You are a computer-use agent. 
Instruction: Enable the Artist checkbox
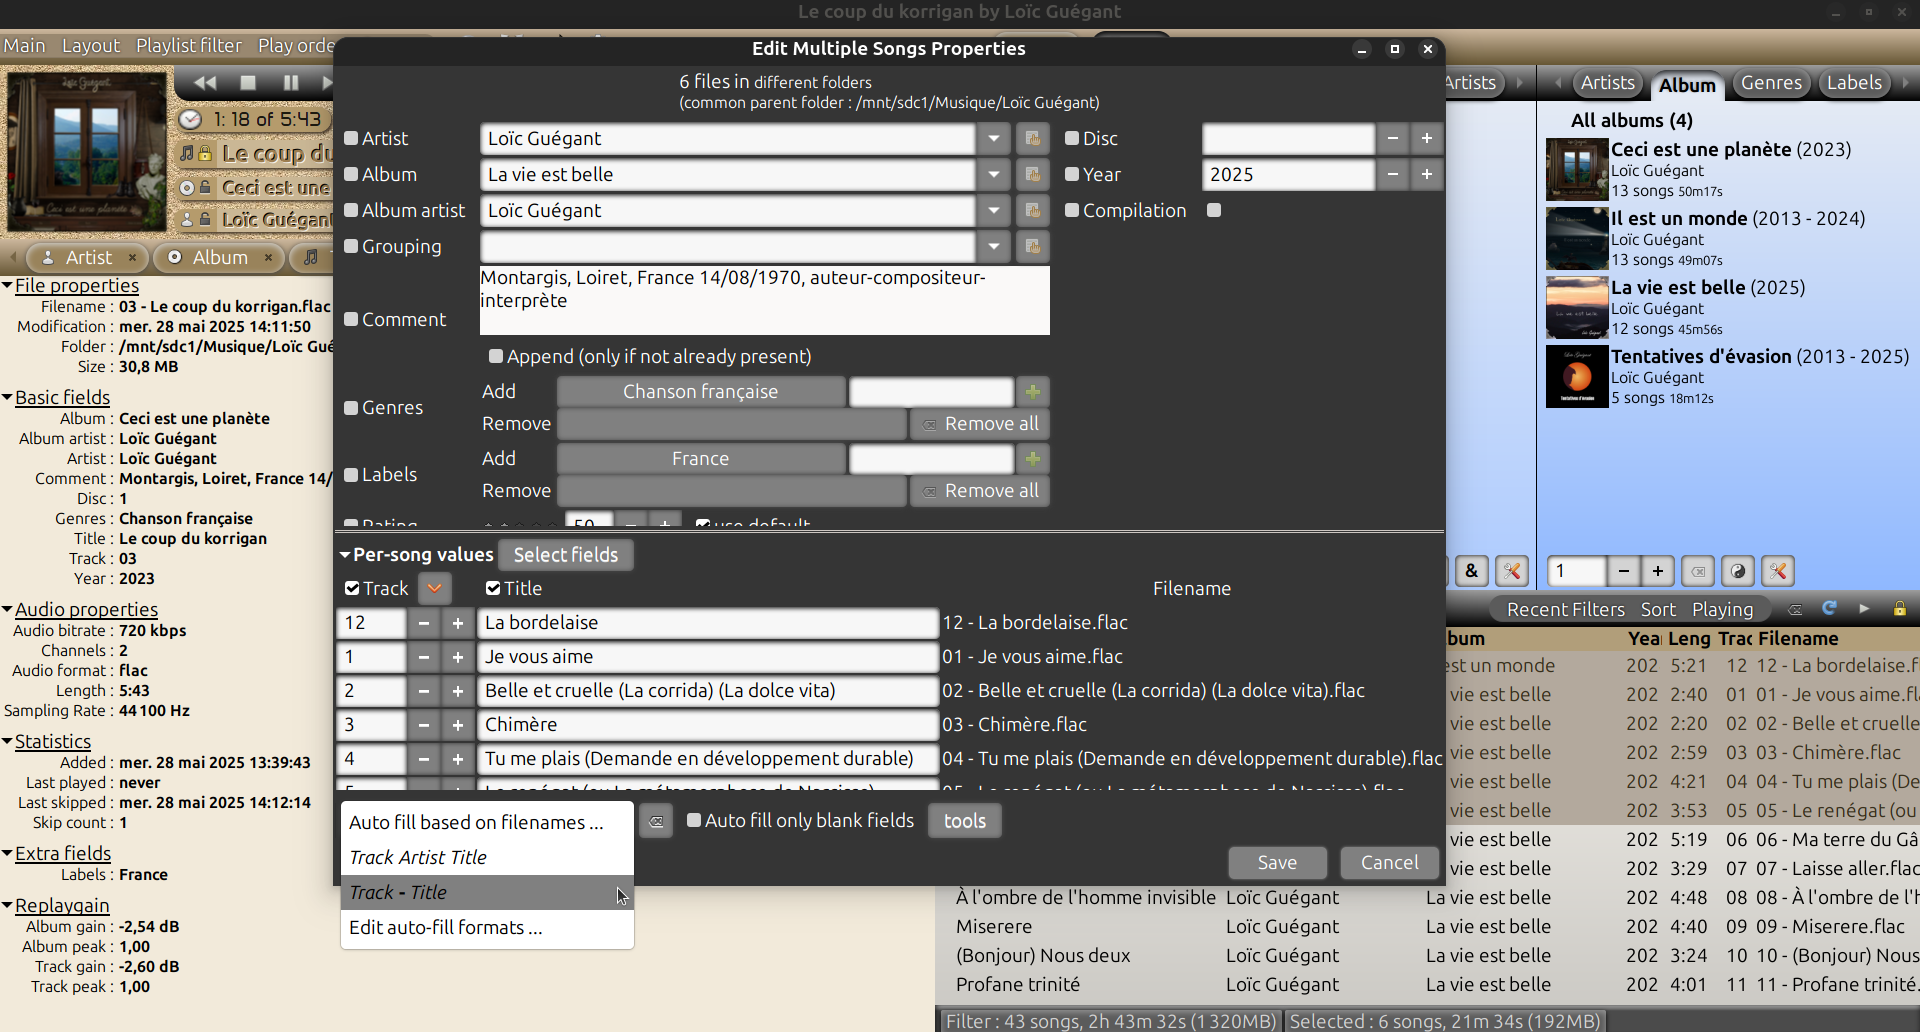click(x=351, y=138)
